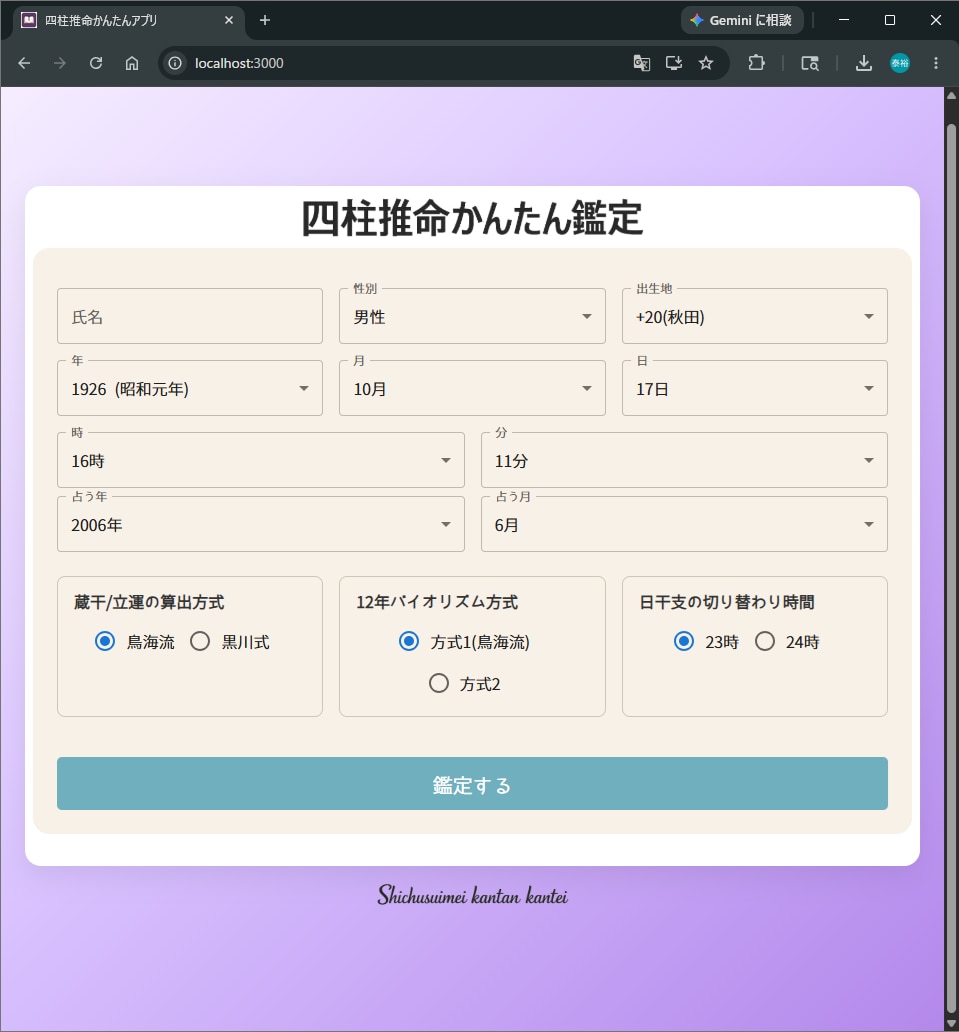Go back using the browser back arrow
This screenshot has height=1032, width=959.
[24, 63]
